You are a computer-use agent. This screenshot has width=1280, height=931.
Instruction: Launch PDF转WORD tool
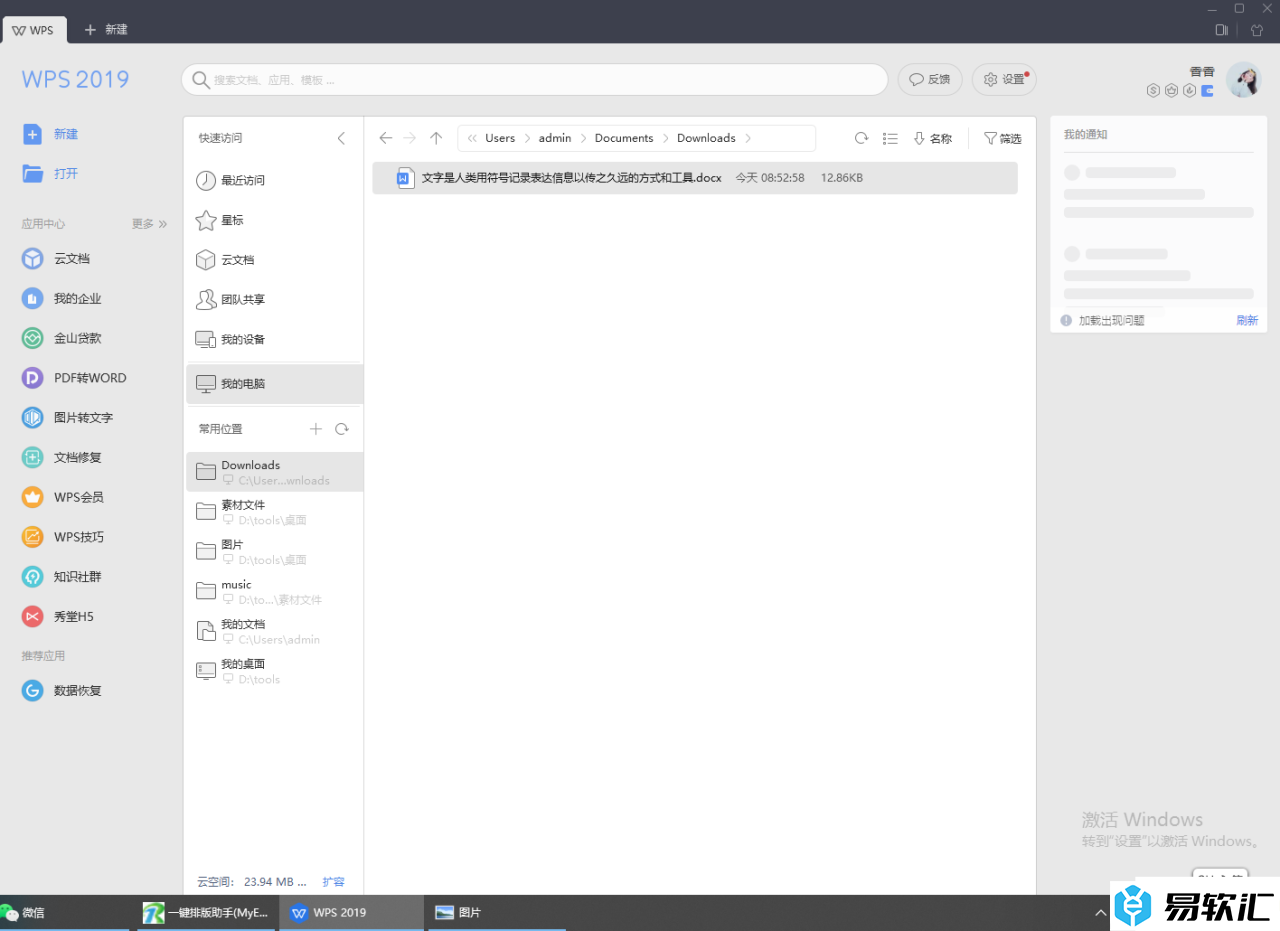pyautogui.click(x=74, y=378)
